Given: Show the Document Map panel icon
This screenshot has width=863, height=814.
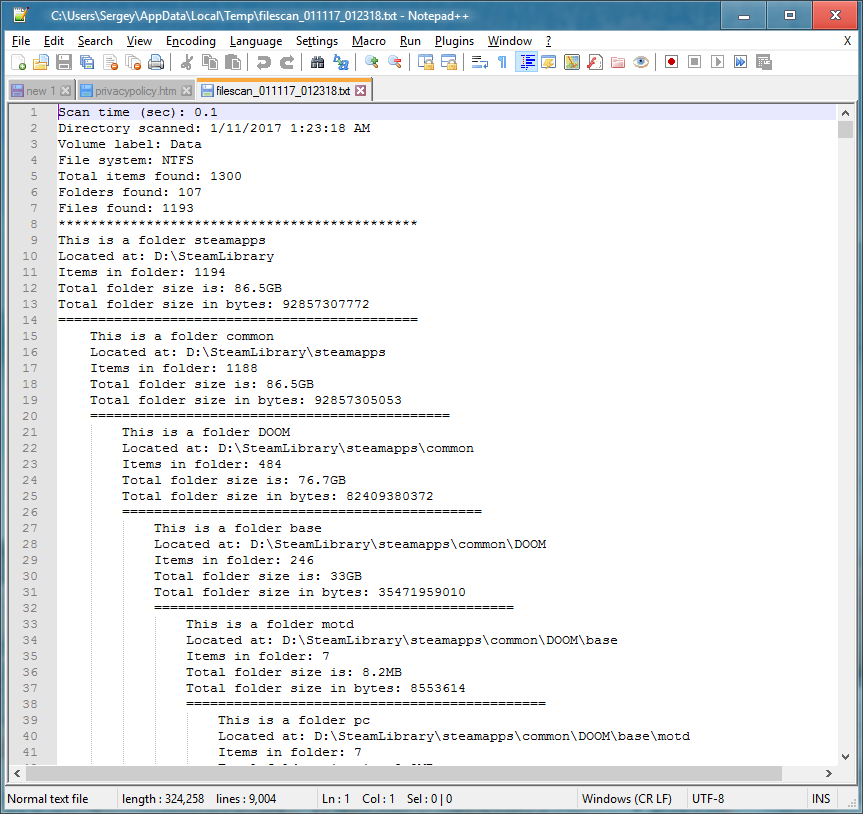Looking at the screenshot, I should tap(572, 62).
